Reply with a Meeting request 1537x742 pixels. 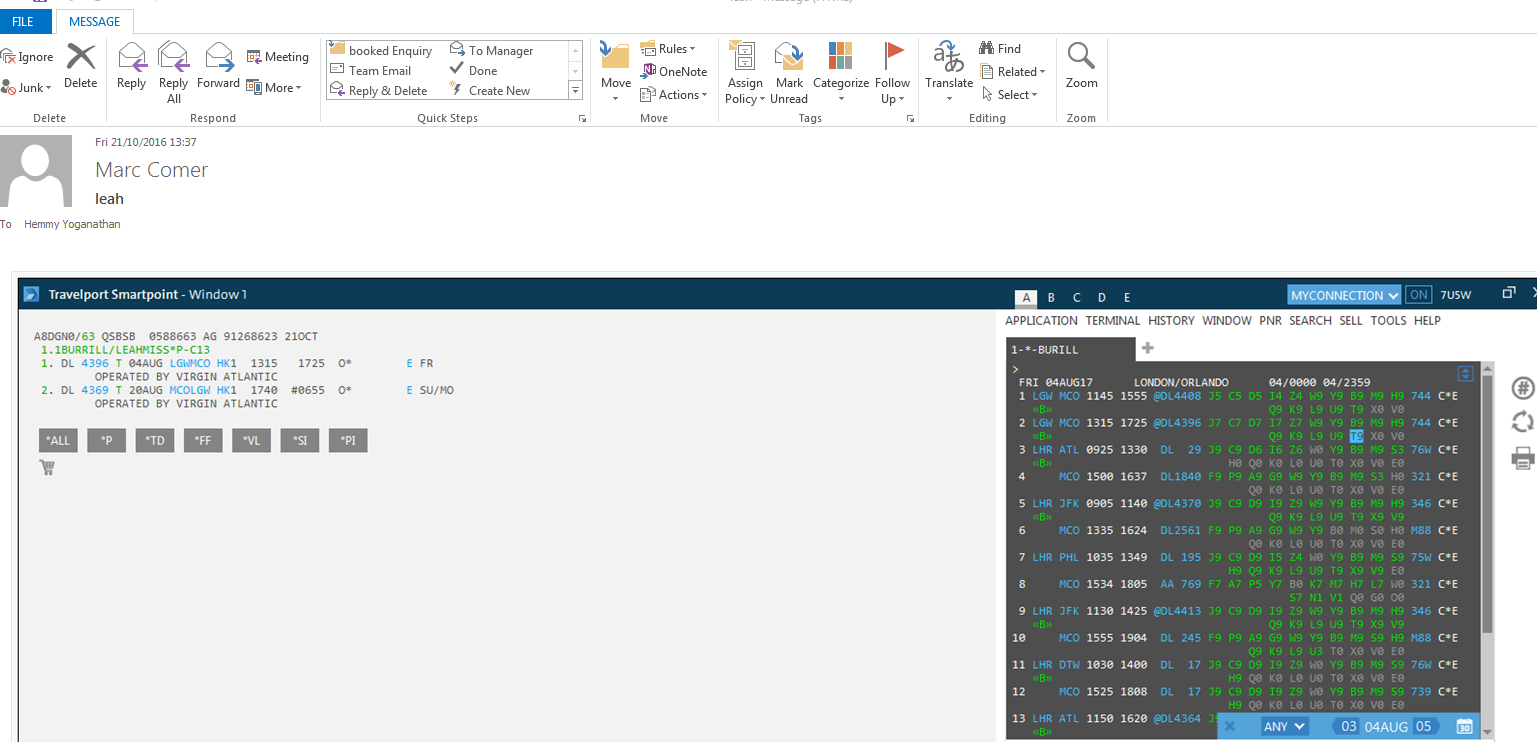pyautogui.click(x=277, y=57)
